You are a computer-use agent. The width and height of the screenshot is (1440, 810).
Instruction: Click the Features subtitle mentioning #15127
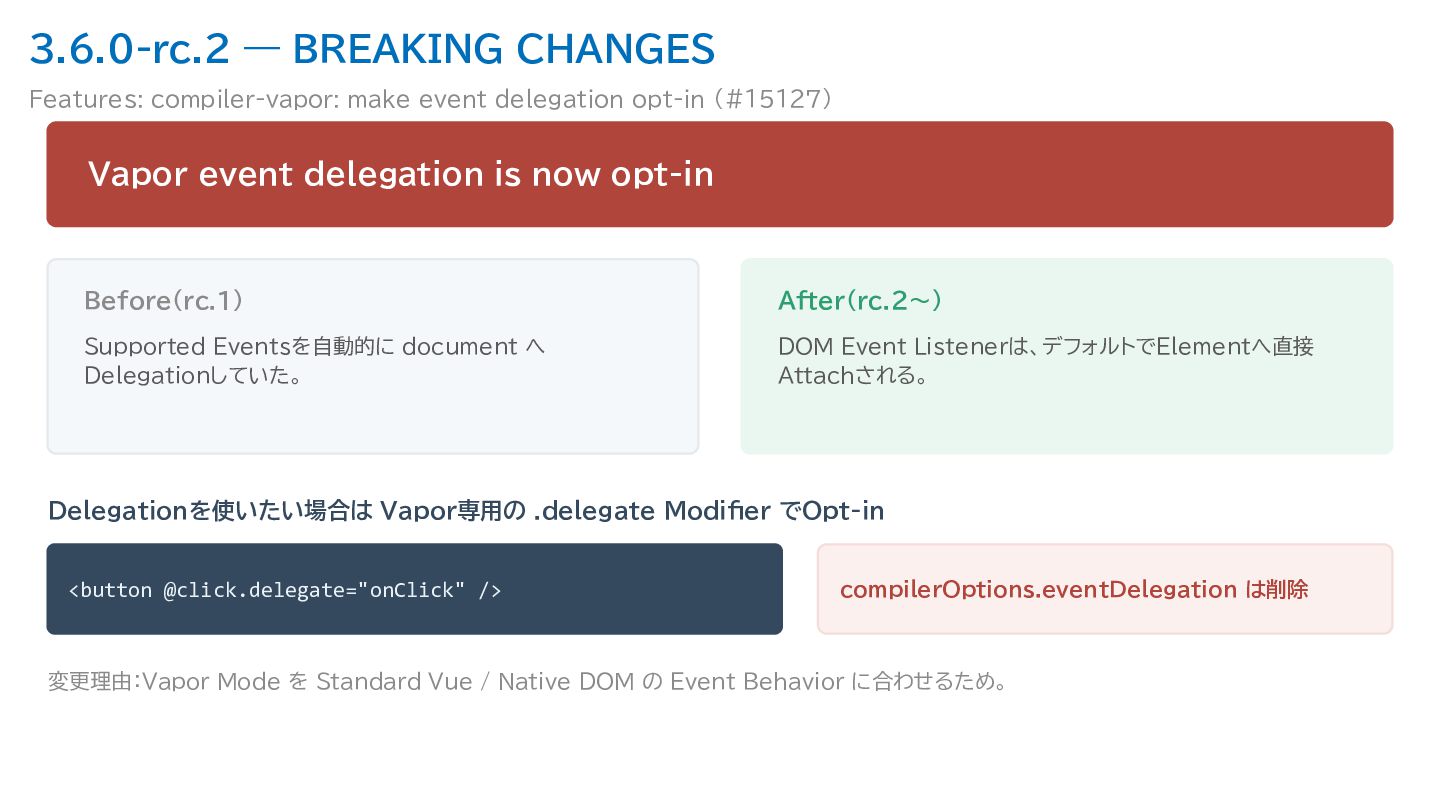[431, 100]
